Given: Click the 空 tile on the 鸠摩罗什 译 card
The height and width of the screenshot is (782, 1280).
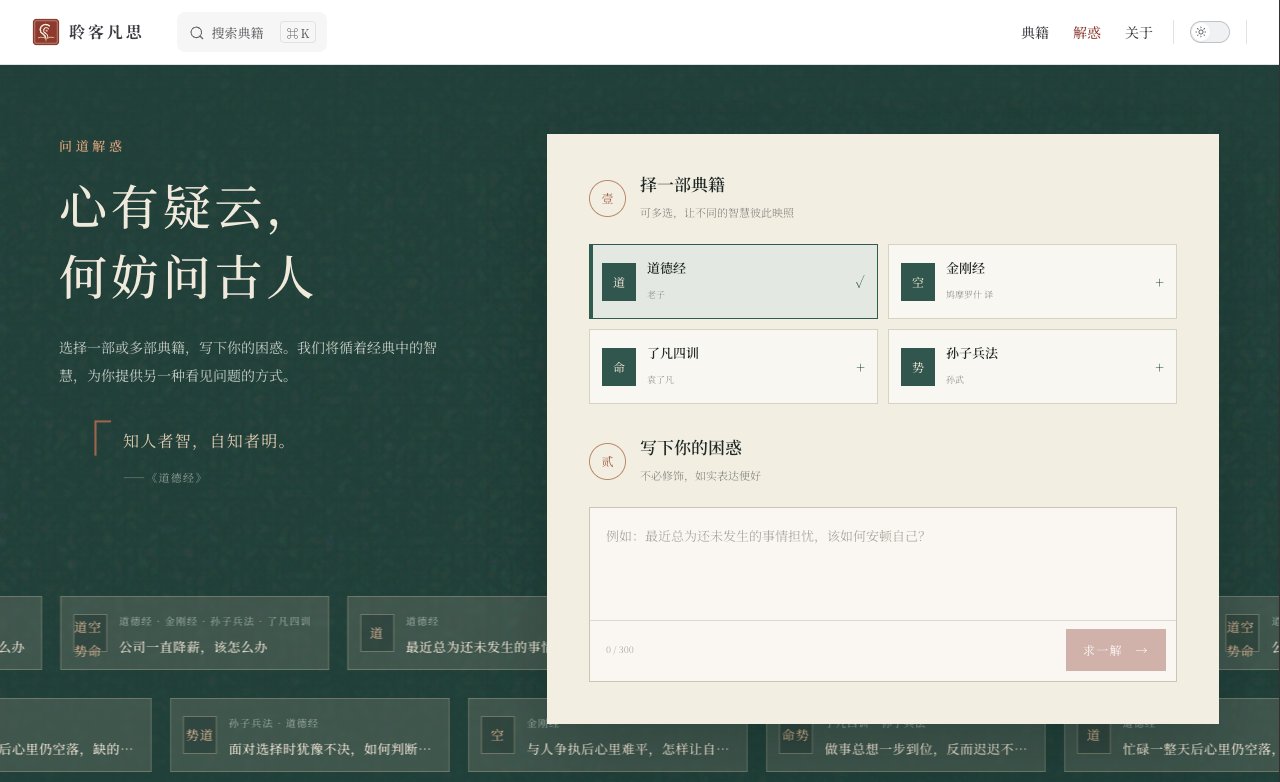Looking at the screenshot, I should [918, 282].
